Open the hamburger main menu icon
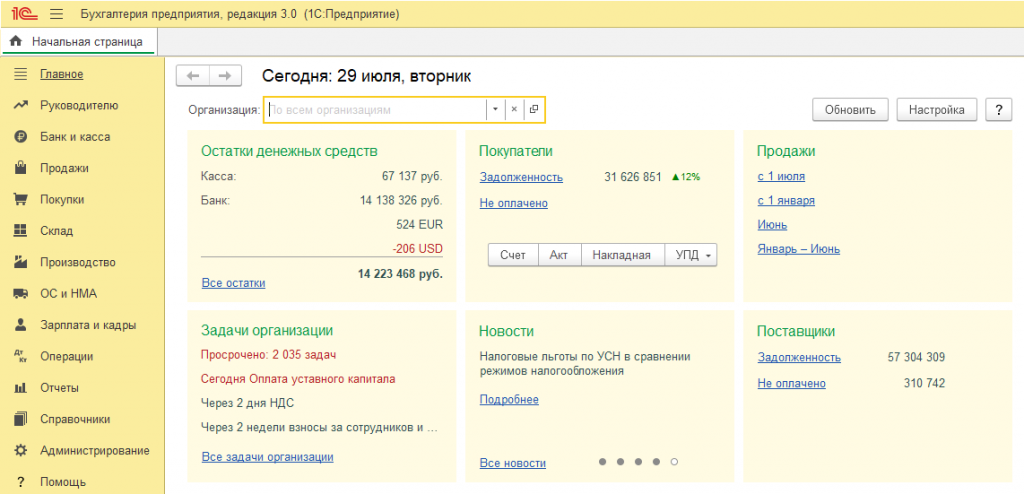 56,14
